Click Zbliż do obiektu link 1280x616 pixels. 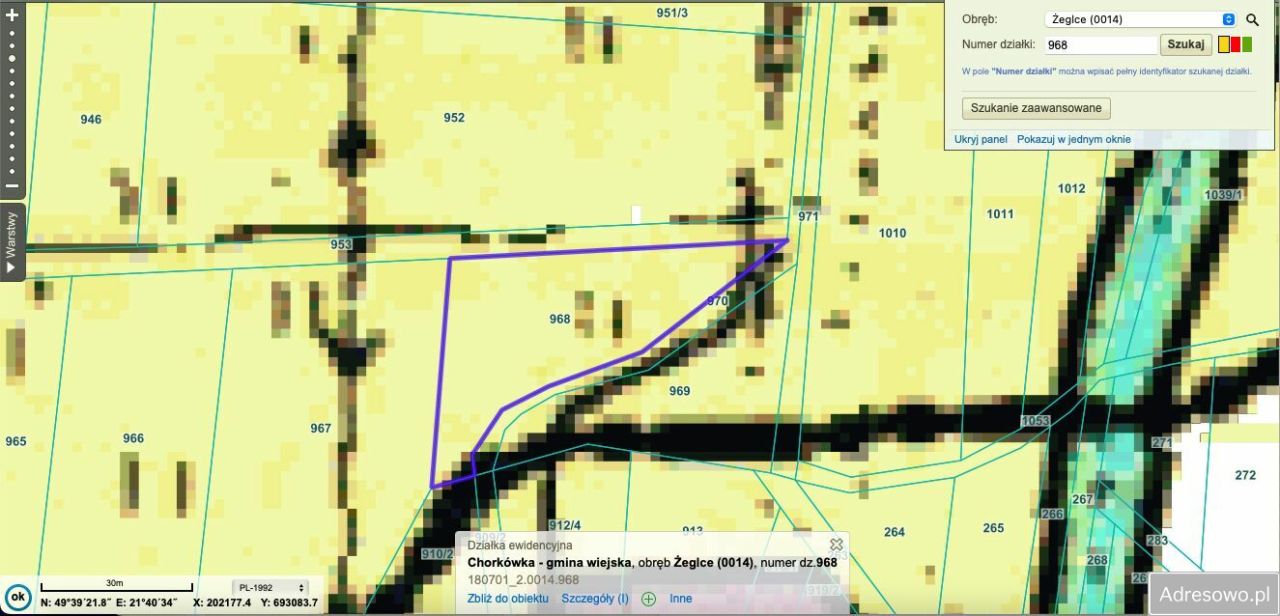click(508, 599)
